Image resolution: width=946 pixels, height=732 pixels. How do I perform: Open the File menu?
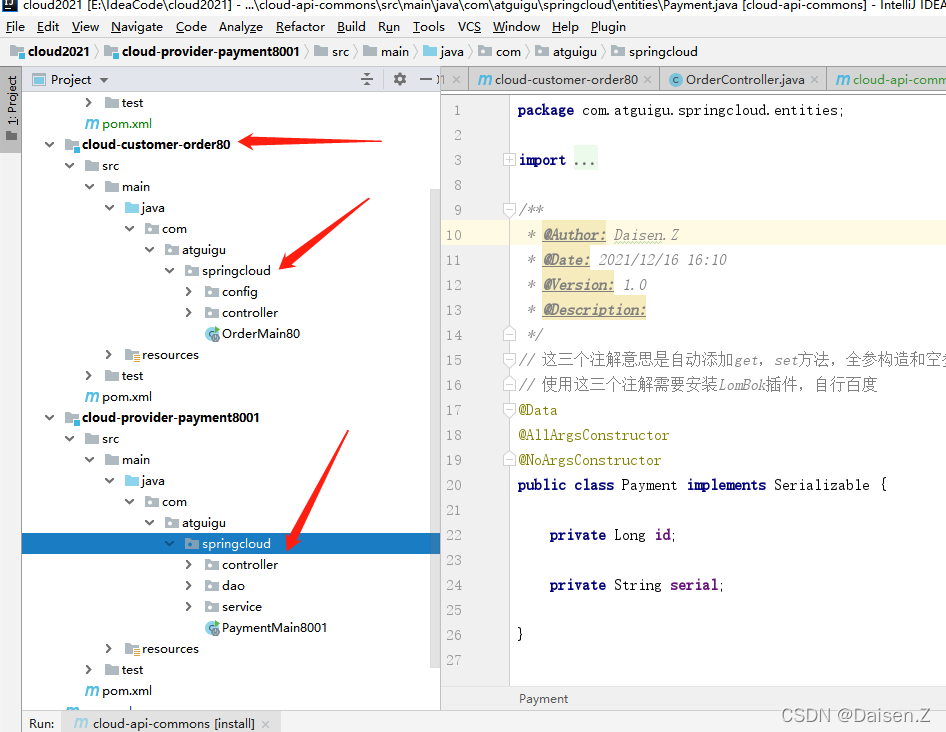click(x=15, y=27)
